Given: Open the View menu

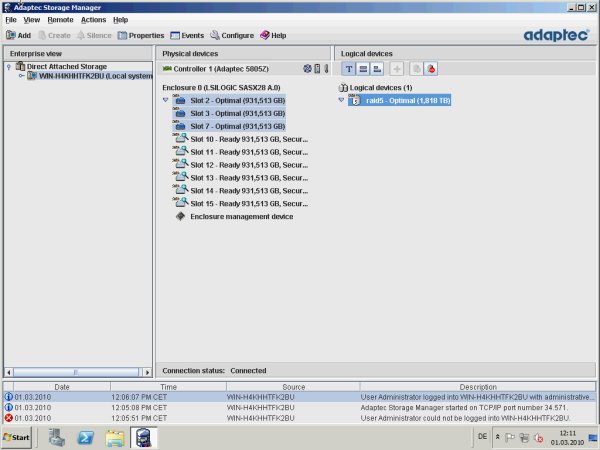Looking at the screenshot, I should (x=31, y=20).
